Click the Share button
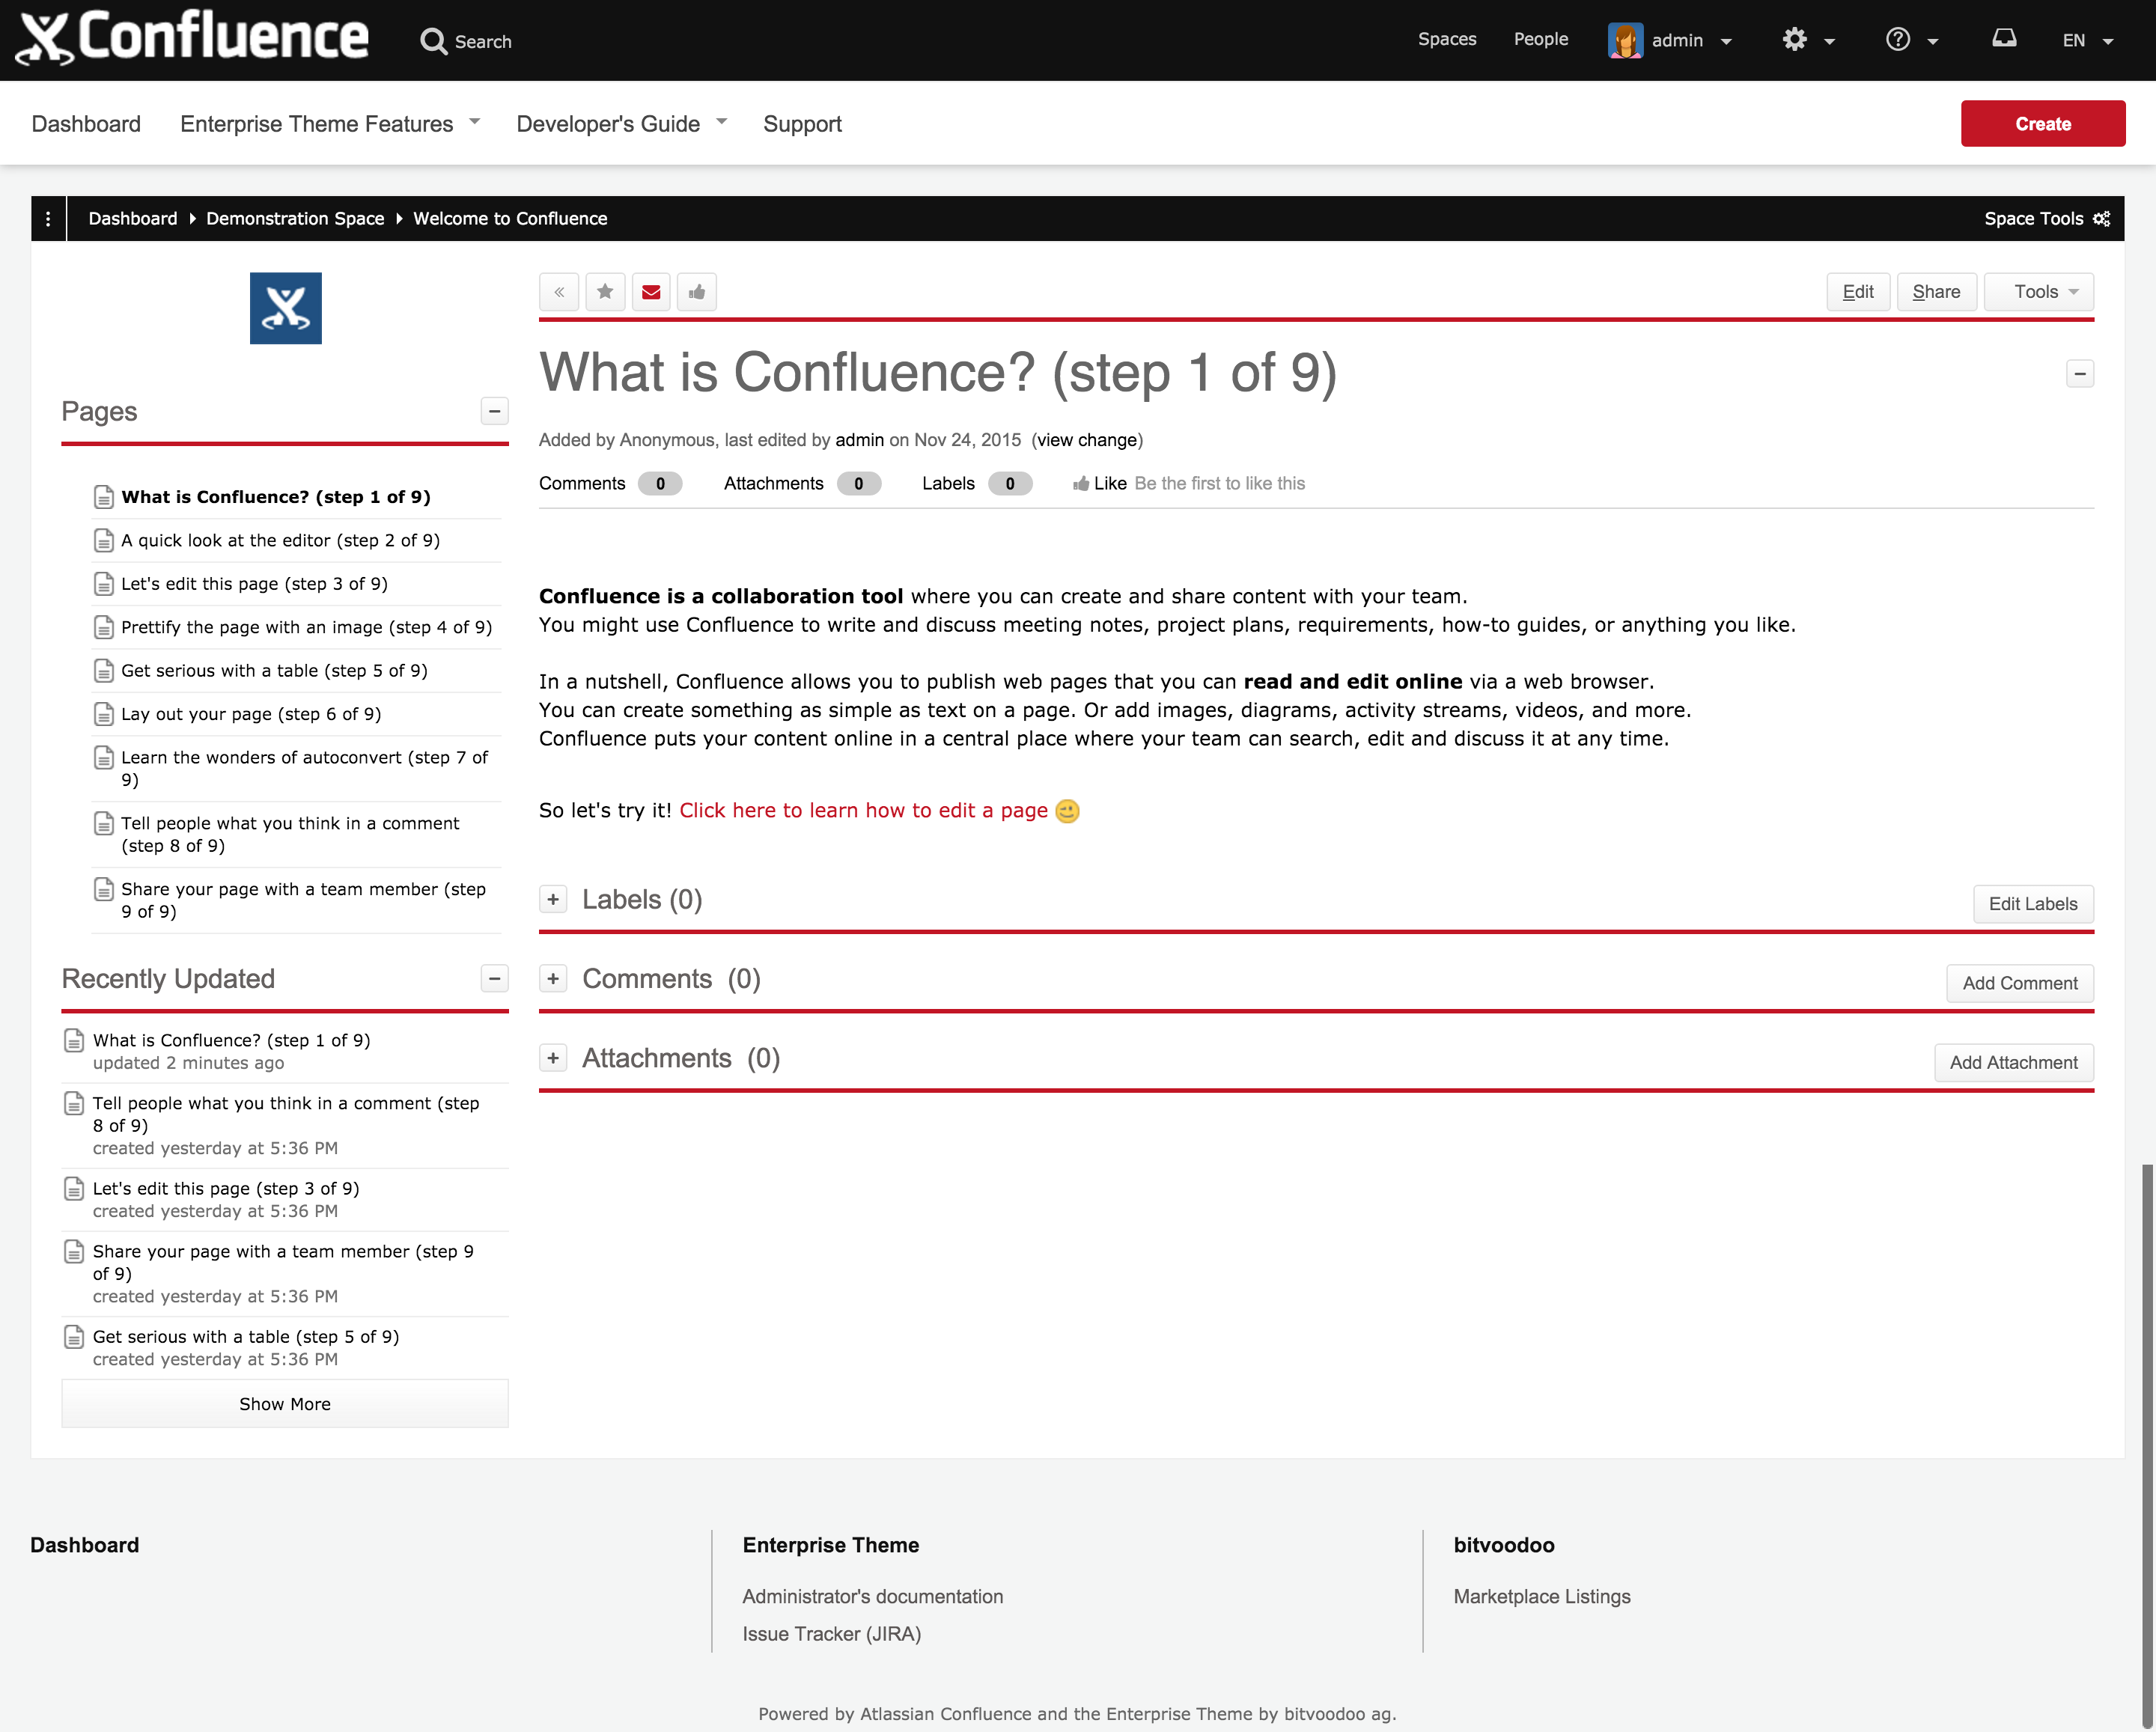Screen dimensions: 2156x1732 1936,292
